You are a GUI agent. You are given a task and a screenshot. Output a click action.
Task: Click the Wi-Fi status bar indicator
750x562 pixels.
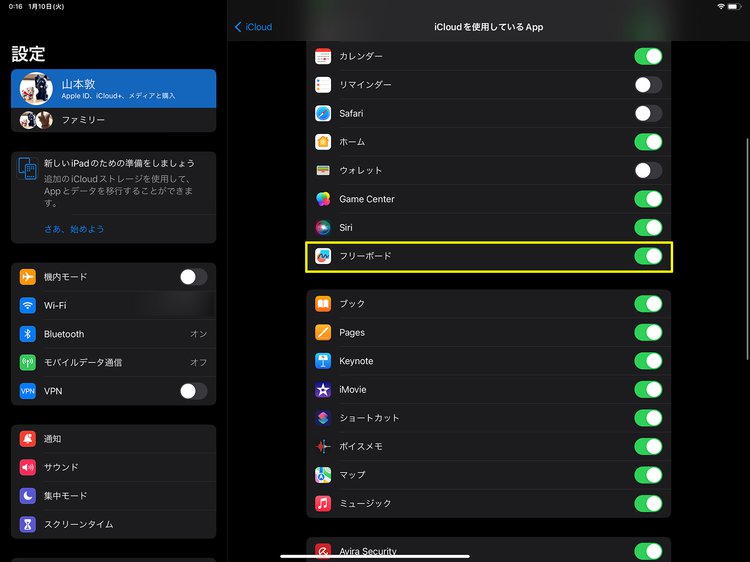721,7
